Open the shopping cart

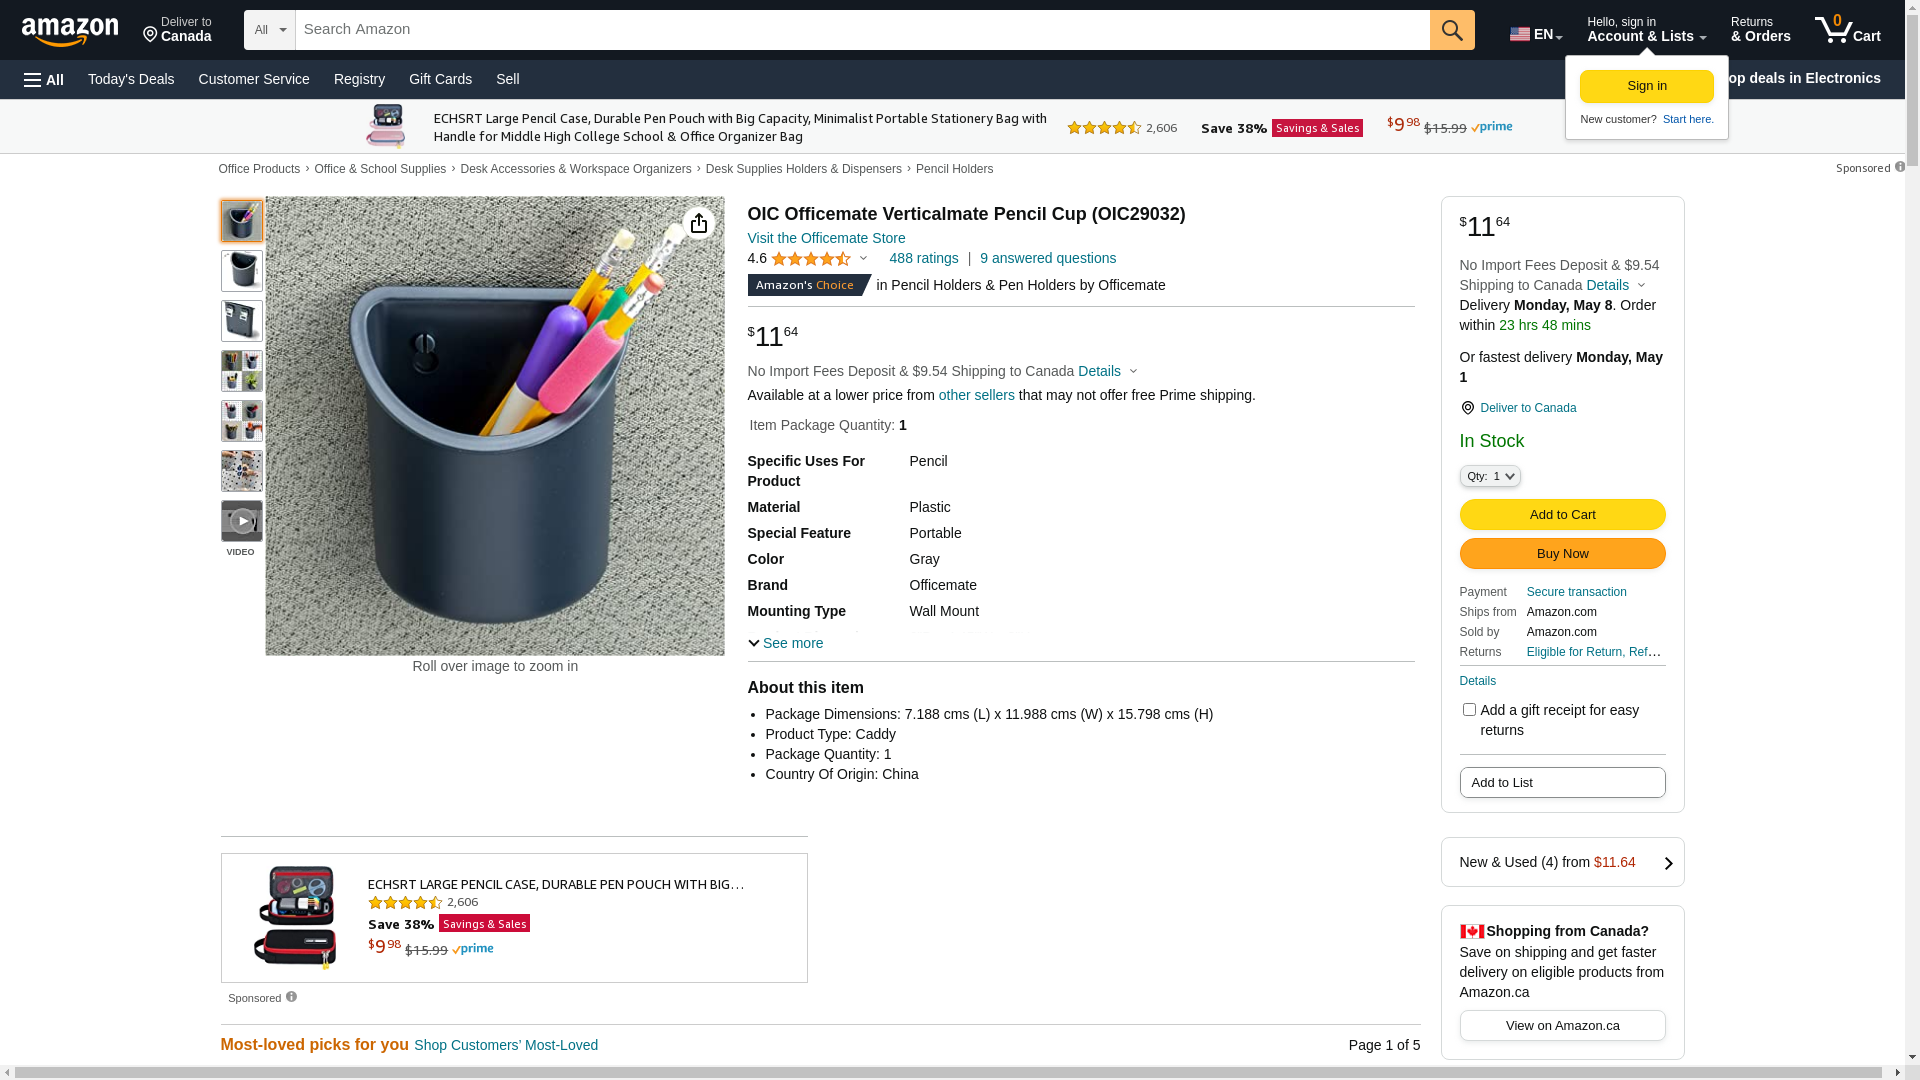[1847, 30]
